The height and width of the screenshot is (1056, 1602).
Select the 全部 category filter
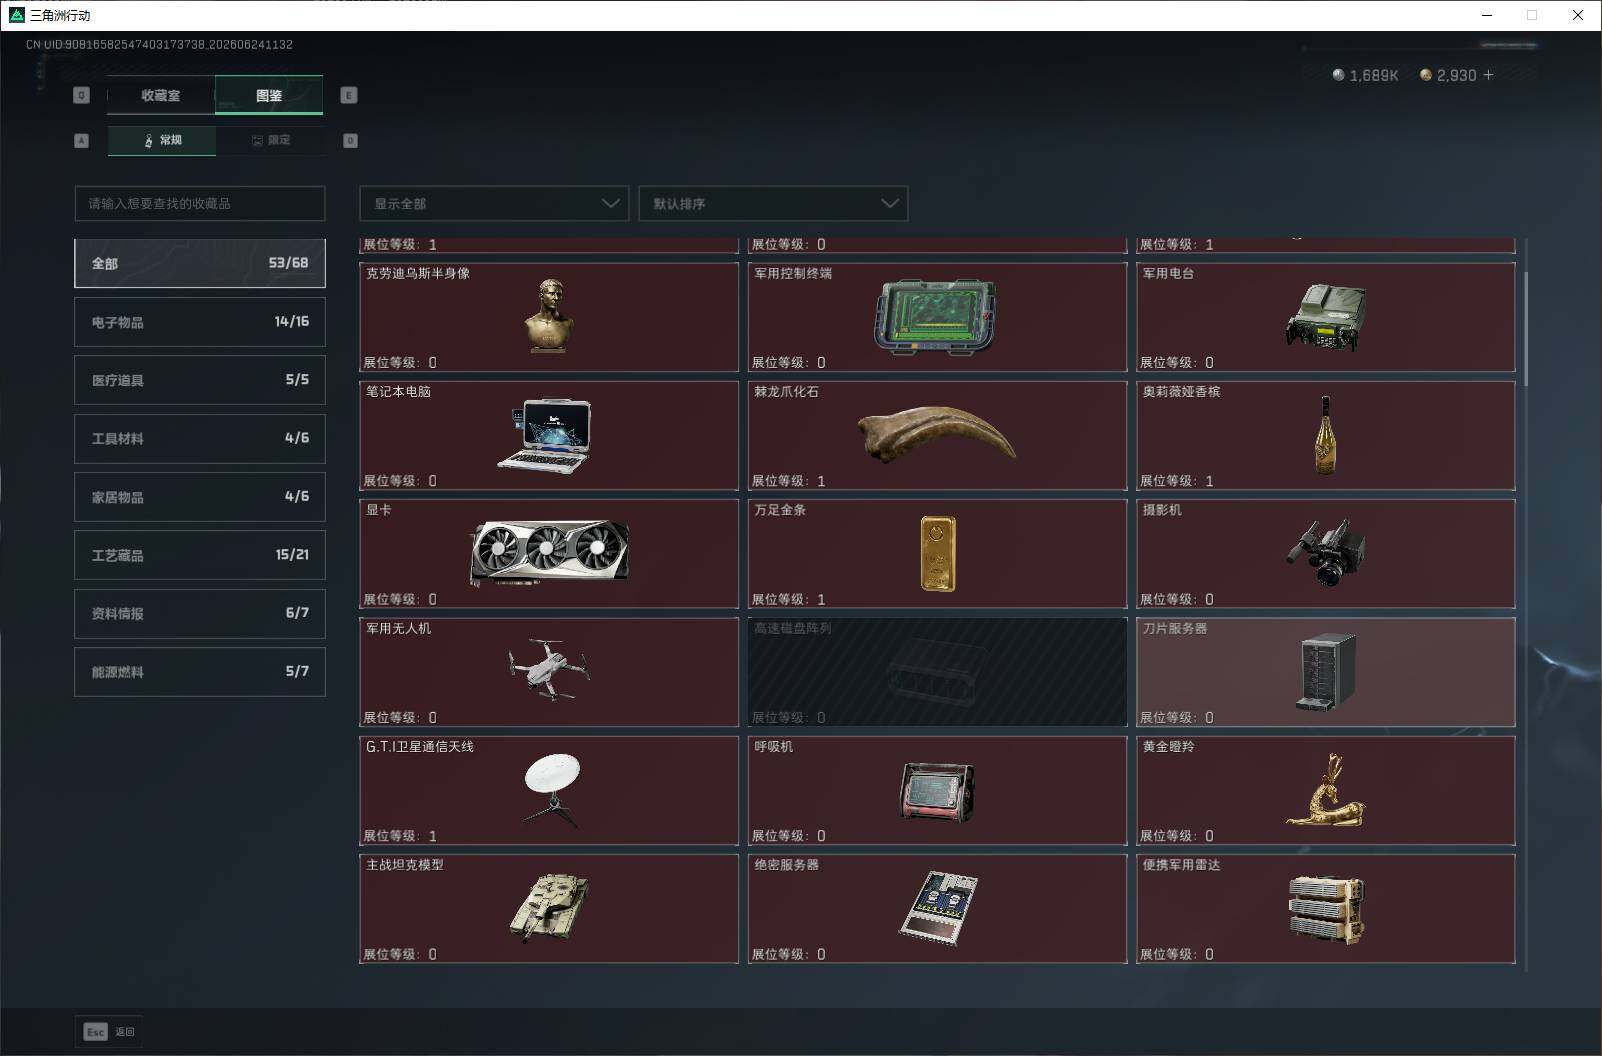[200, 263]
